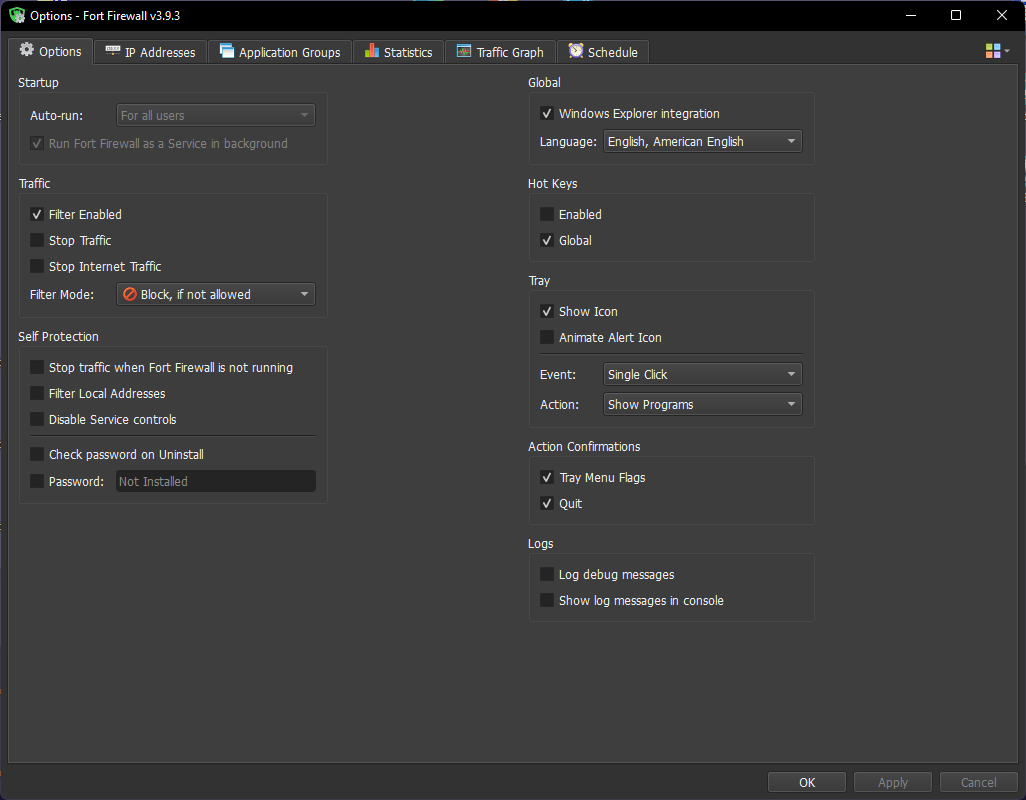
Task: Open the Statistics tab
Action: point(398,52)
